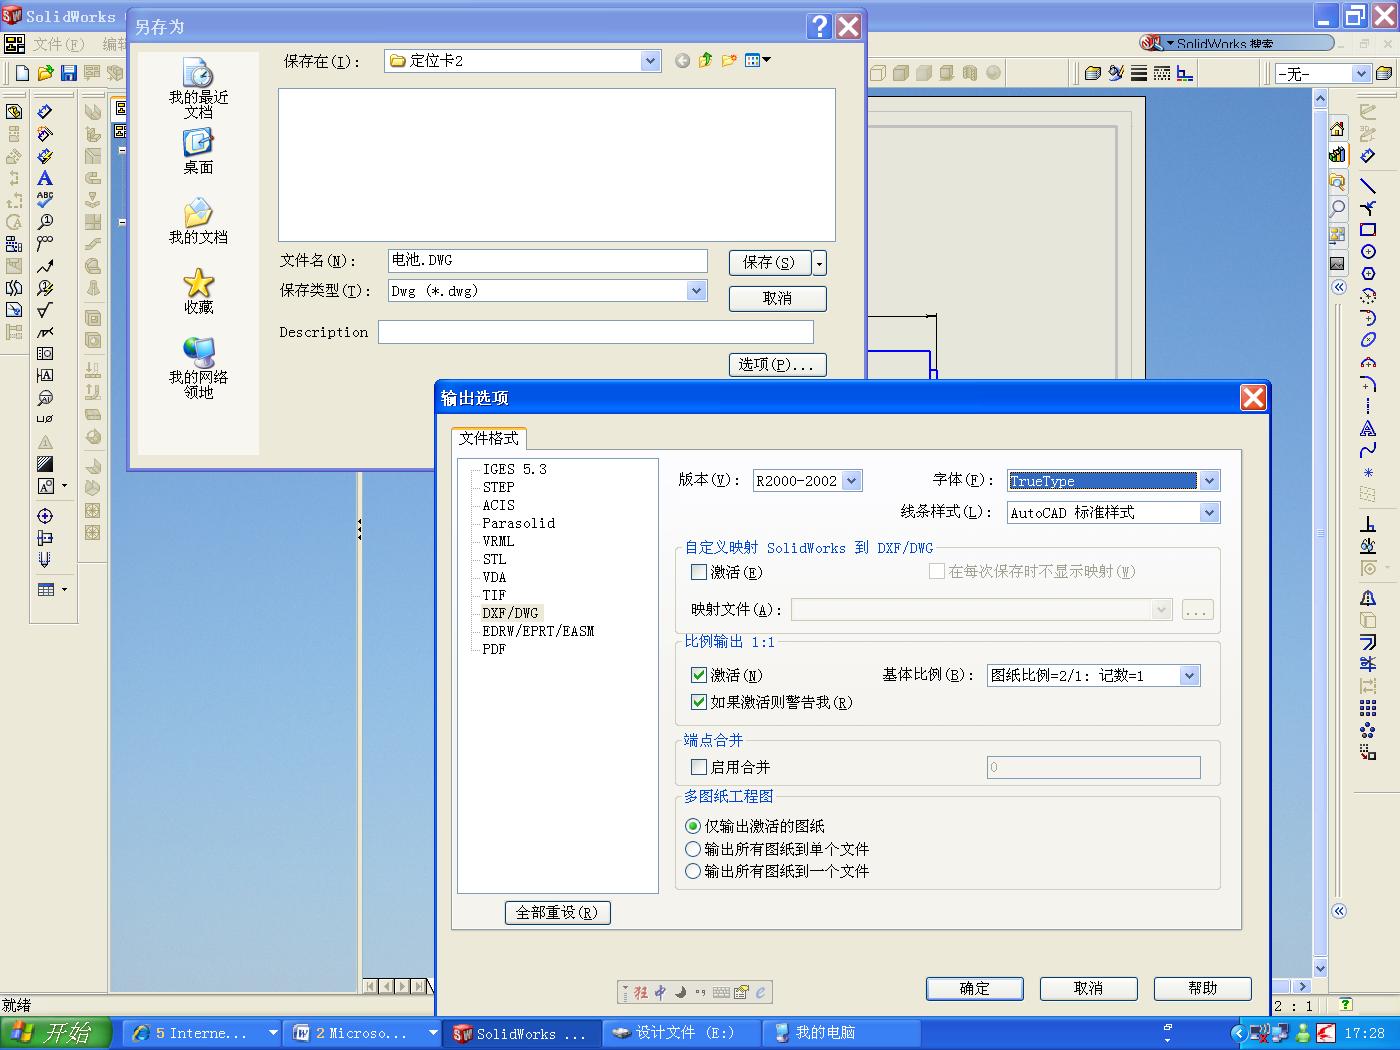This screenshot has width=1400, height=1050.
Task: Click the 保存 save button in Save As
Action: click(769, 263)
